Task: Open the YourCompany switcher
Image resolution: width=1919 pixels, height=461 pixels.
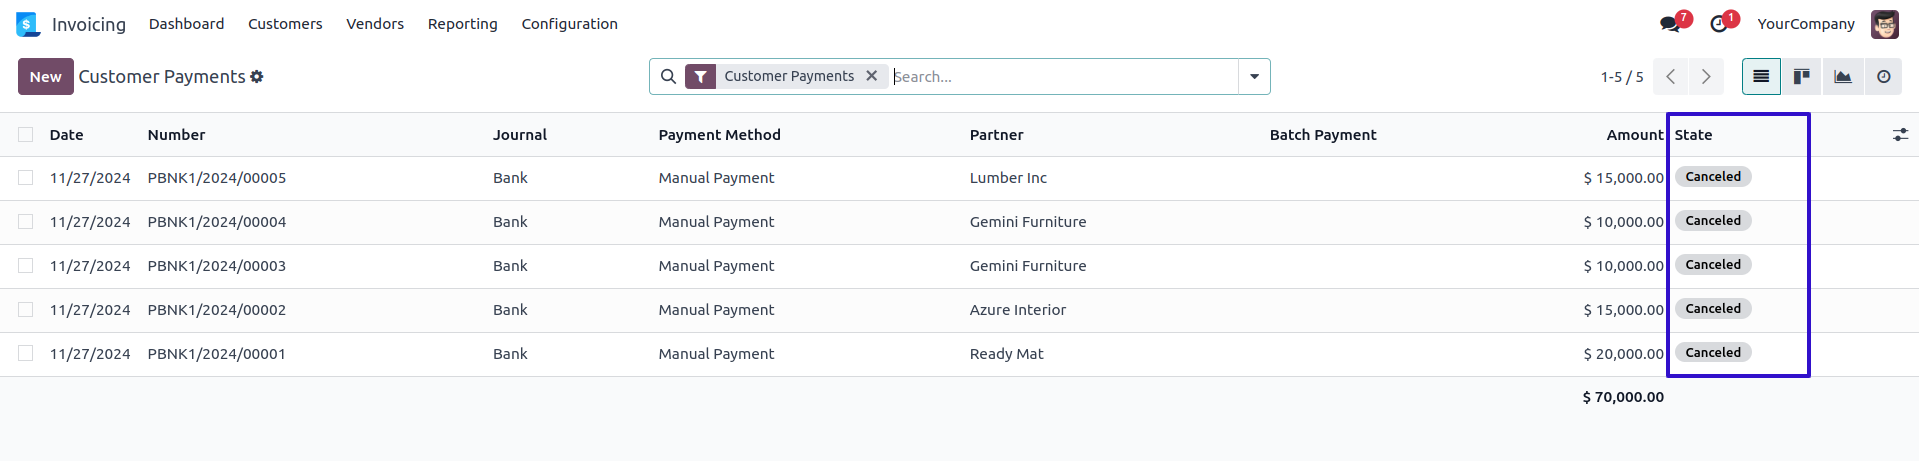Action: tap(1805, 24)
